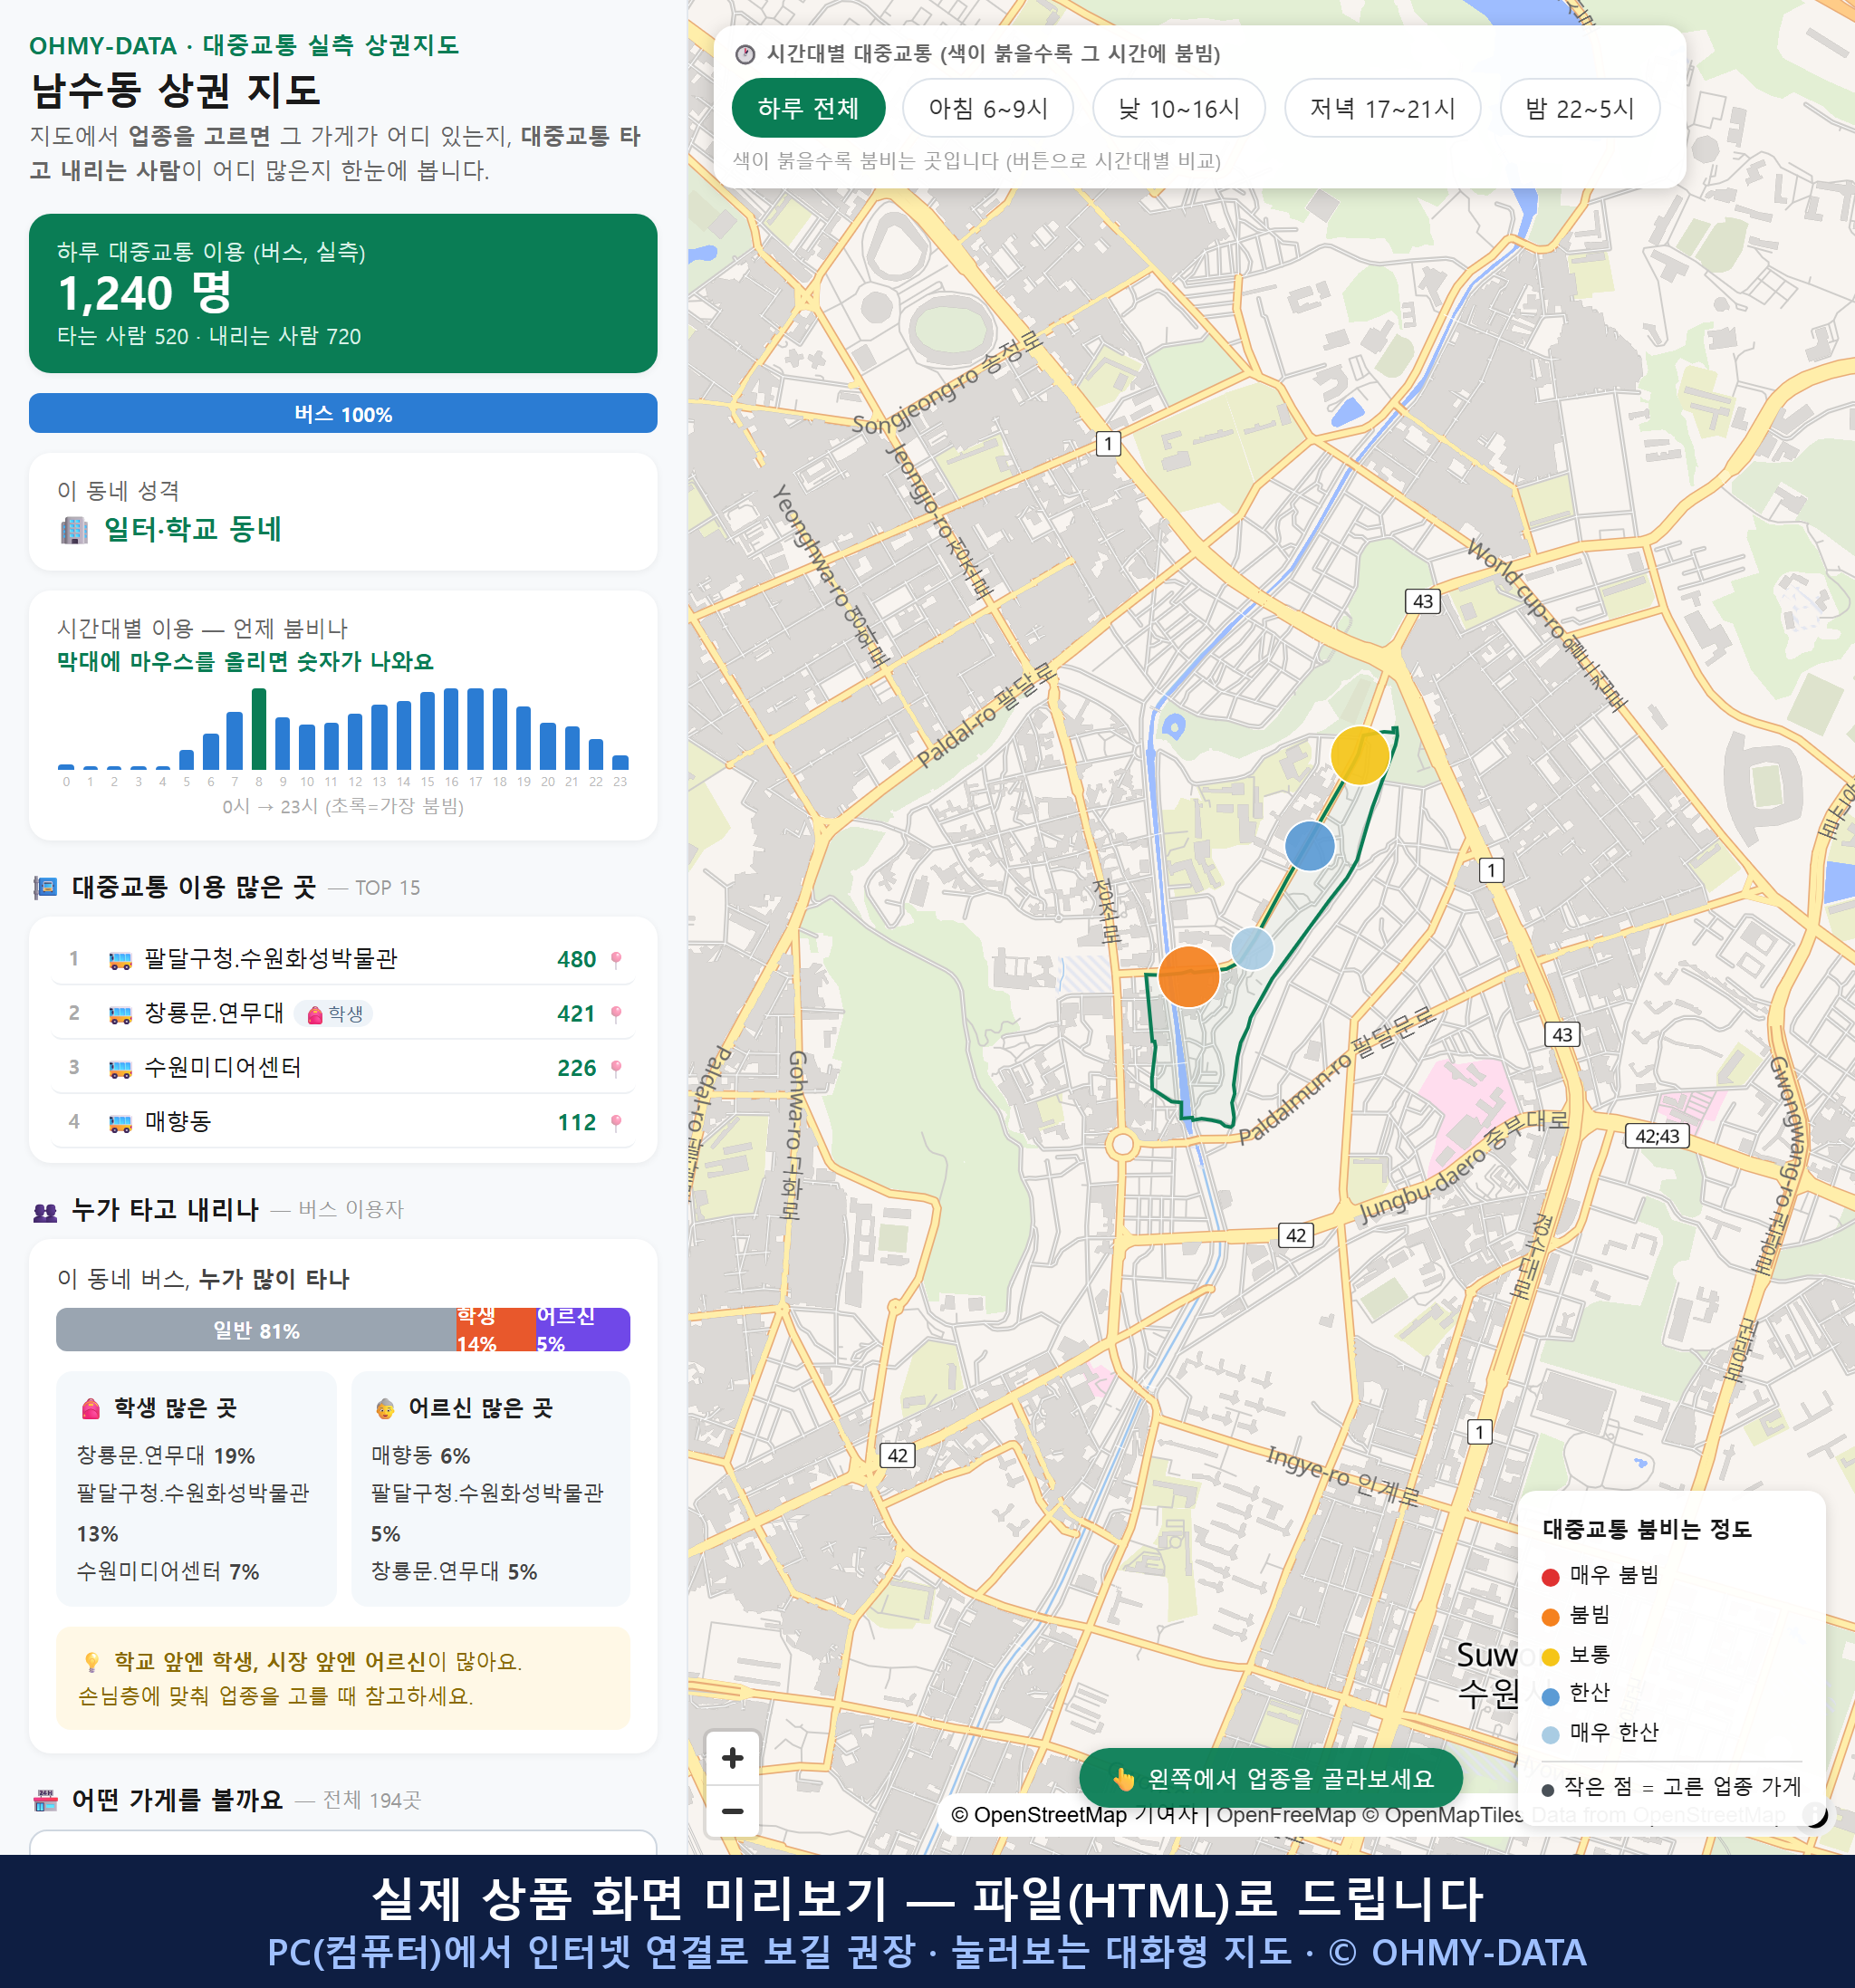Screen dimensions: 1855x1988
Task: Click the 학생 badge on 창룡문.연무대
Action: click(x=334, y=1014)
